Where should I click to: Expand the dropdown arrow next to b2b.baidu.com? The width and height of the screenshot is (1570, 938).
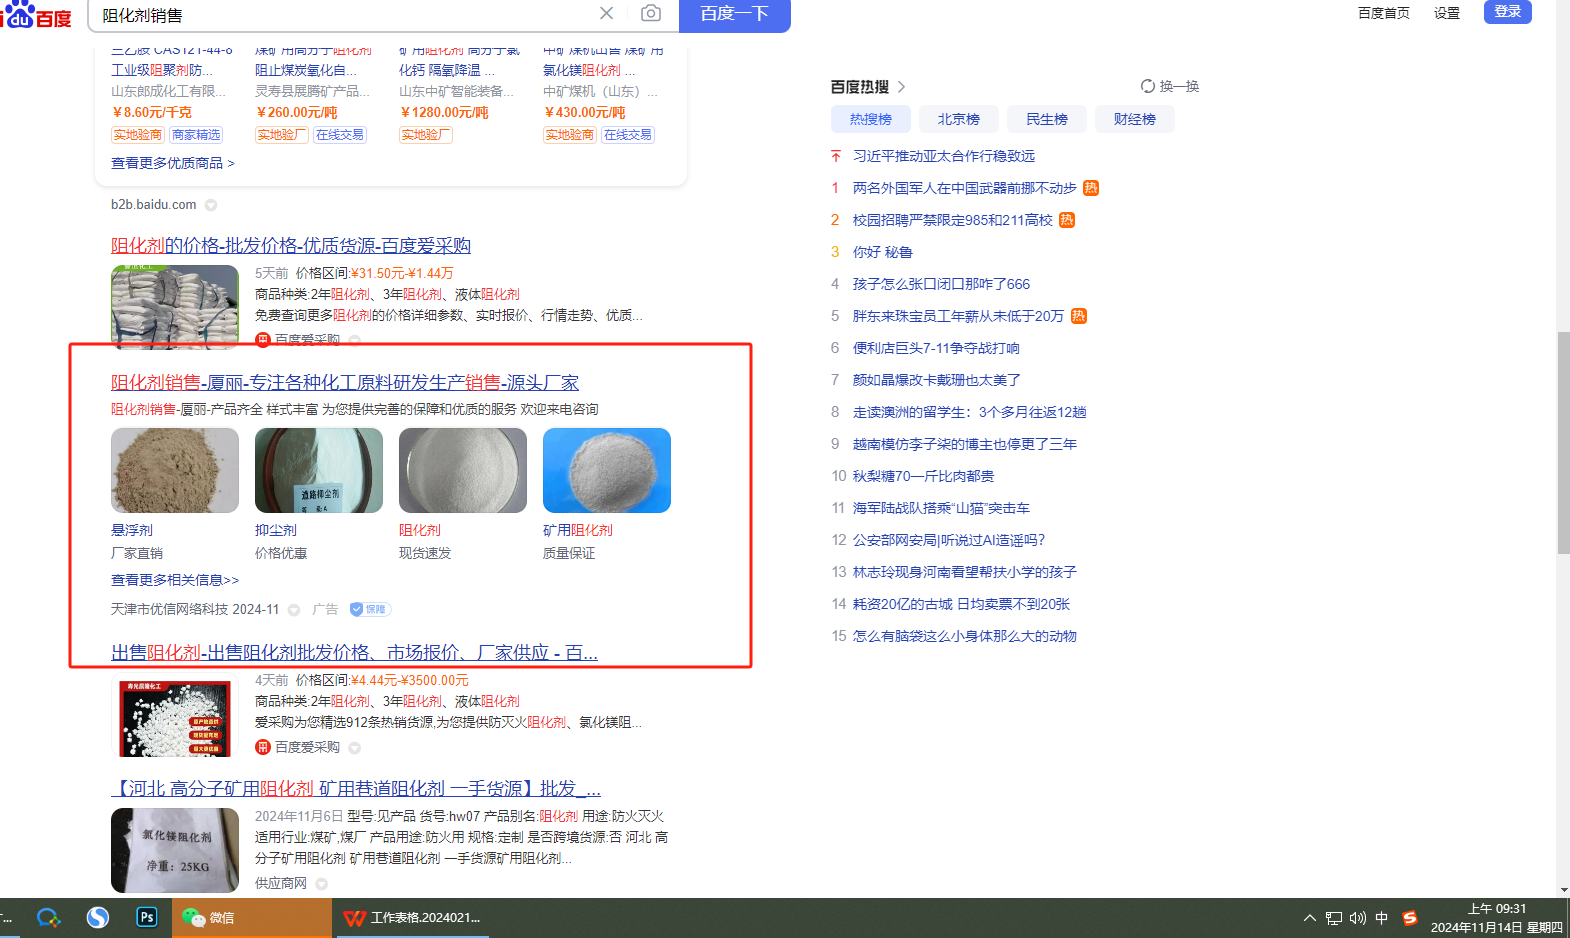click(x=211, y=205)
